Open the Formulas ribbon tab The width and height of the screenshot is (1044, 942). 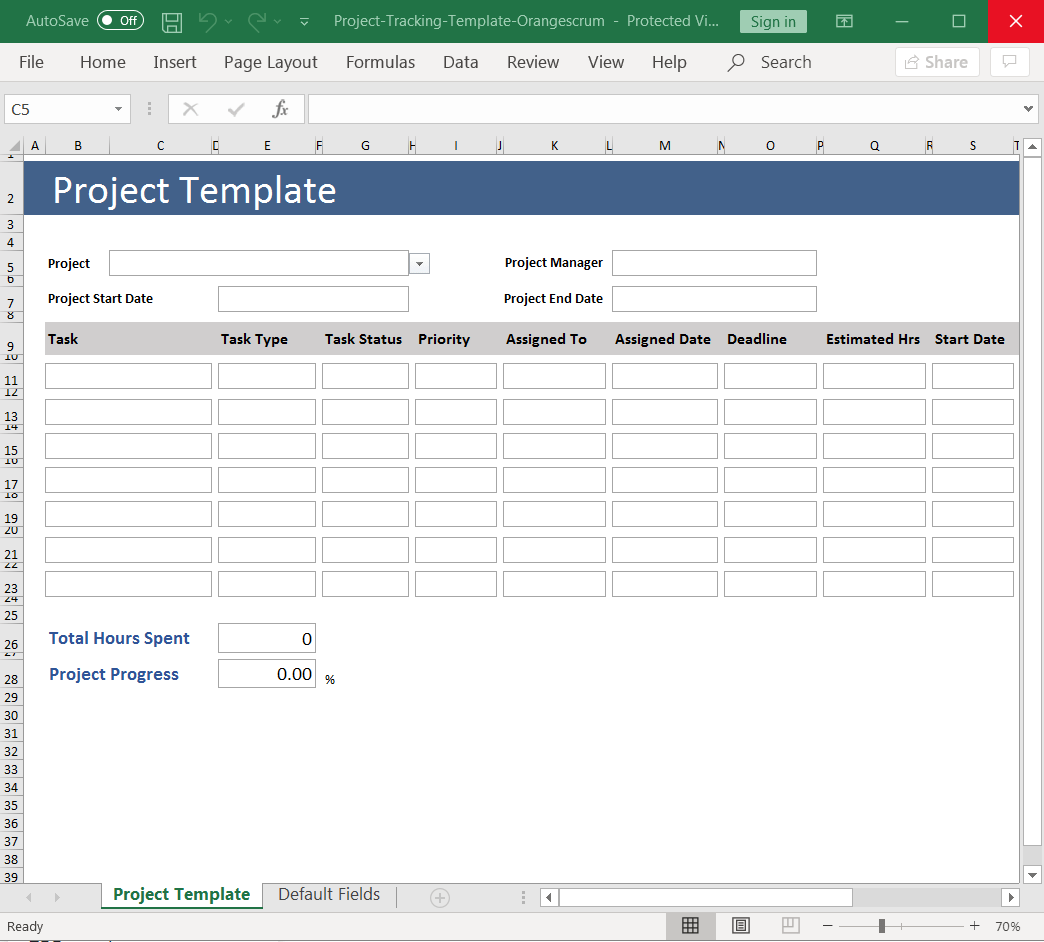pyautogui.click(x=380, y=62)
